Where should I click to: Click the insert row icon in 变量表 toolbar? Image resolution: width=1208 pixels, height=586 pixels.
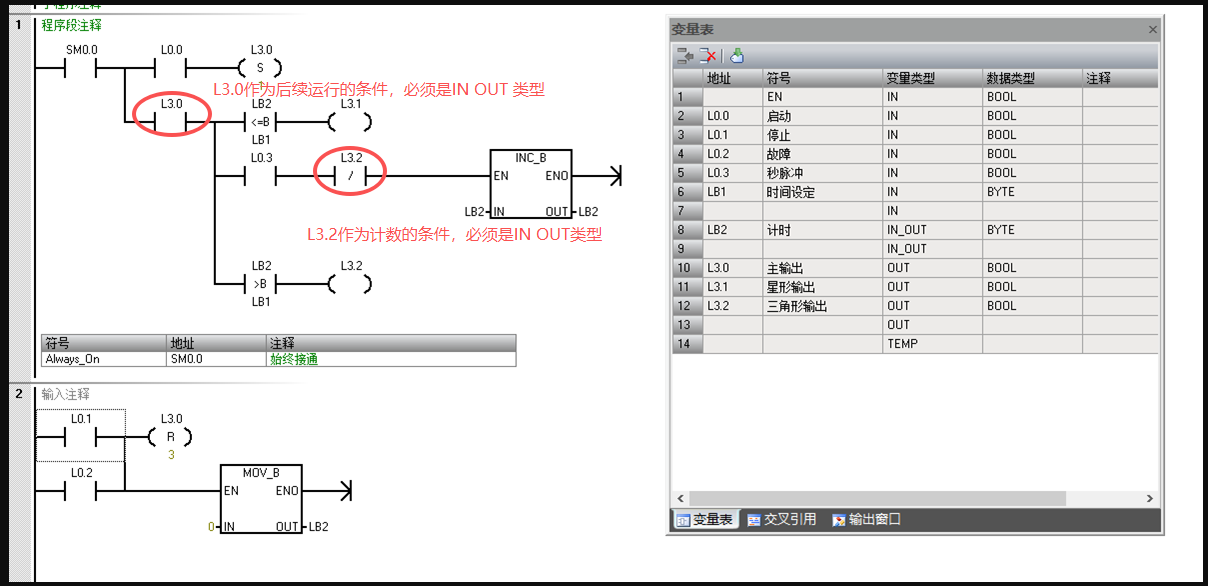pyautogui.click(x=685, y=56)
